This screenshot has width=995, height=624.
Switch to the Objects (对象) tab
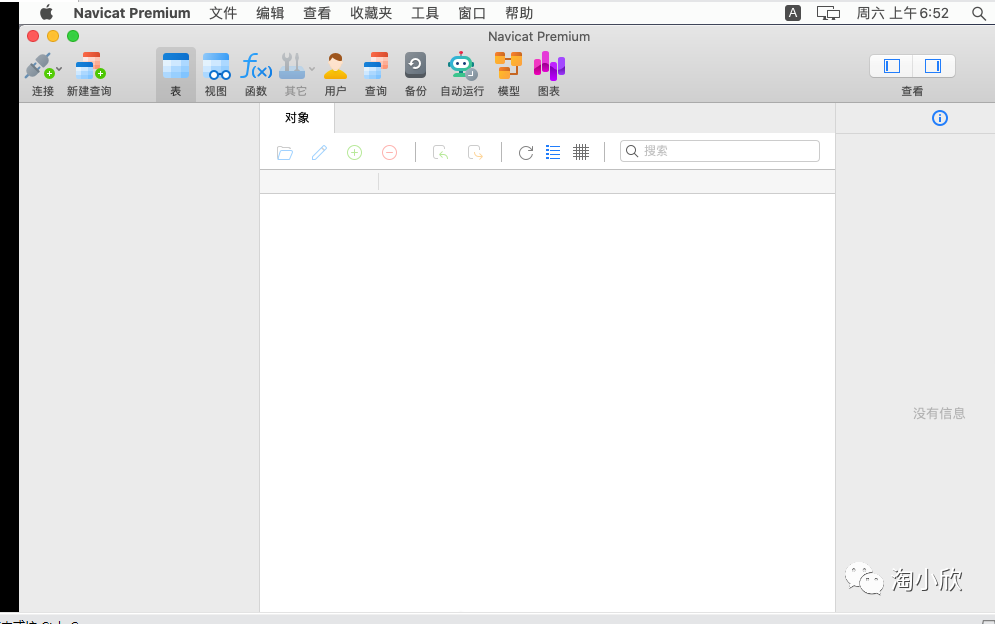pyautogui.click(x=297, y=118)
